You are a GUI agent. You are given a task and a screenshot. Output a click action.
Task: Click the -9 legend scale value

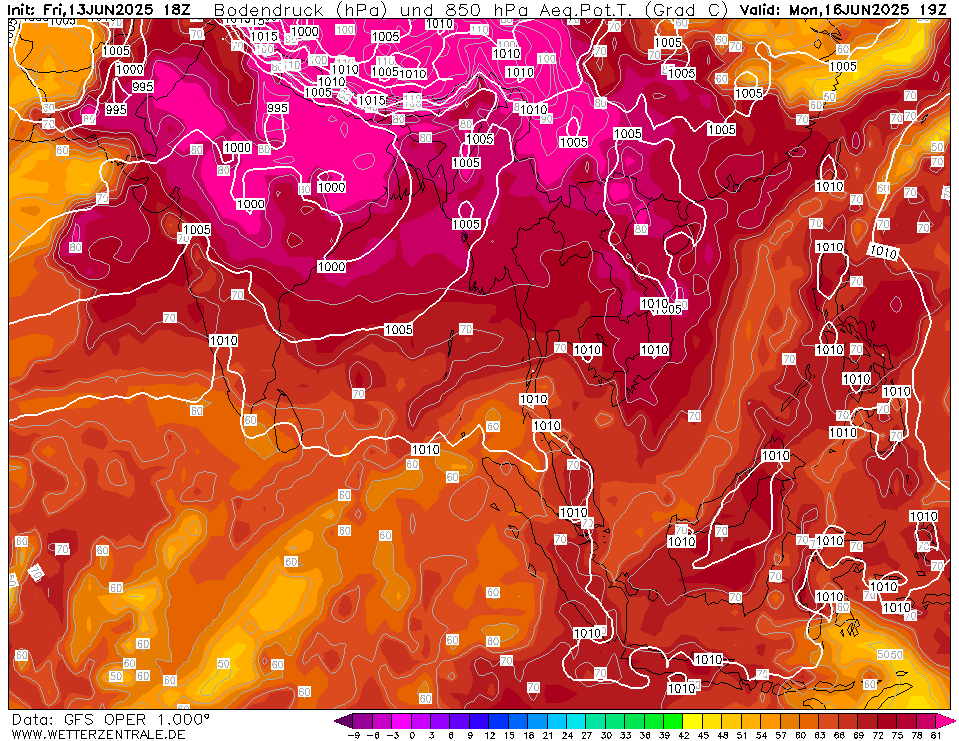tap(354, 735)
